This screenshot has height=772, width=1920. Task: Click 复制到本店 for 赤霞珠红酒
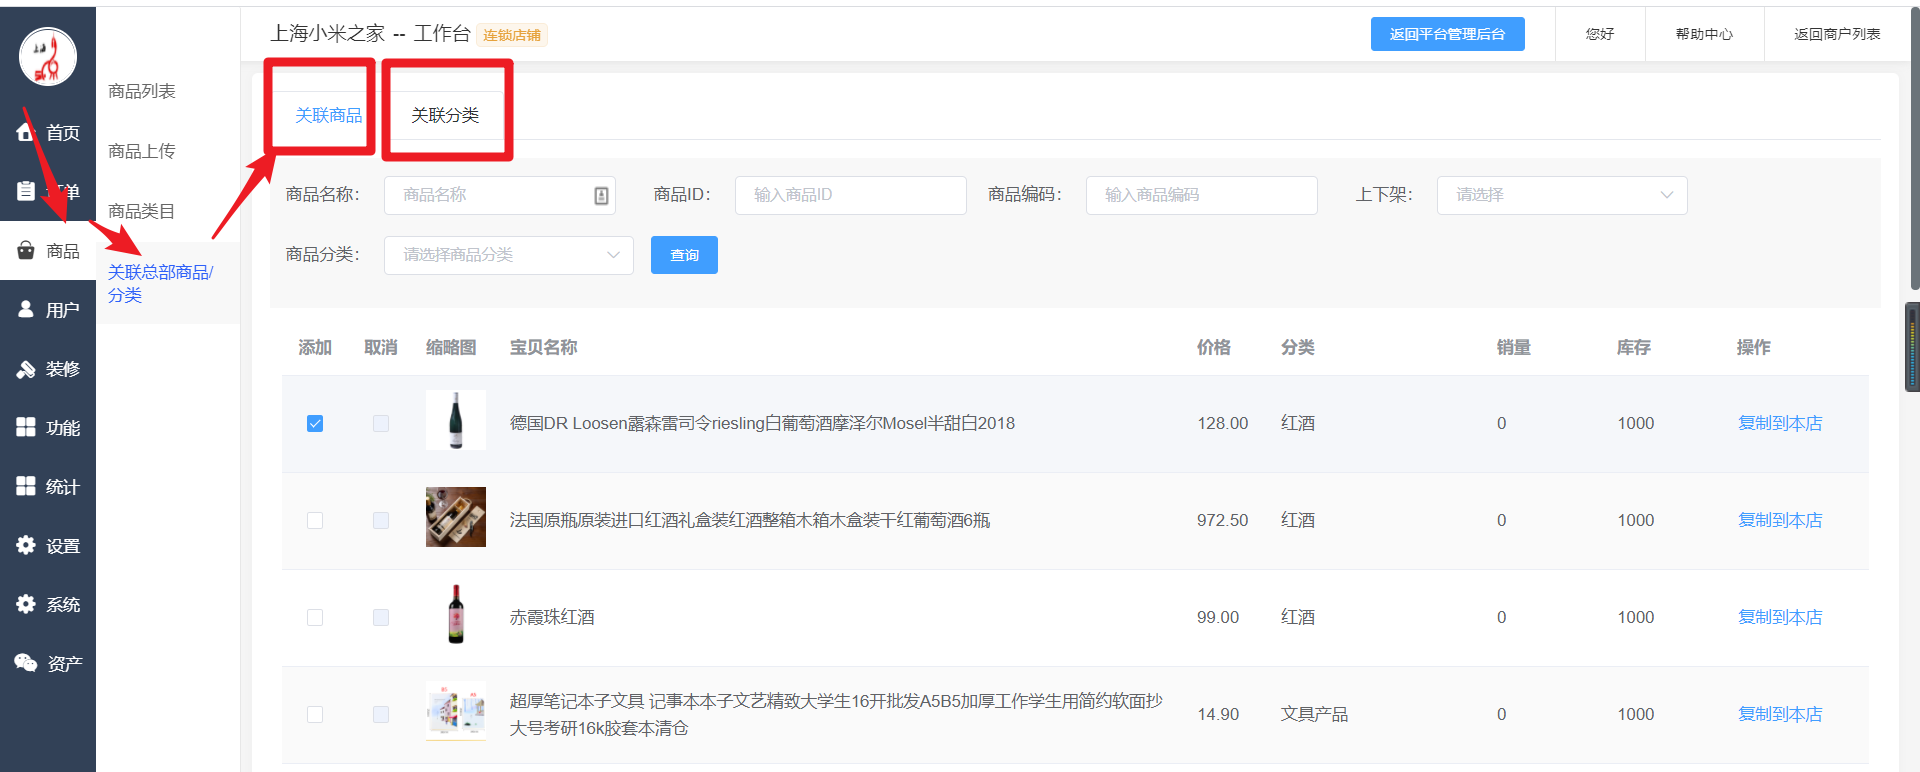click(1779, 617)
